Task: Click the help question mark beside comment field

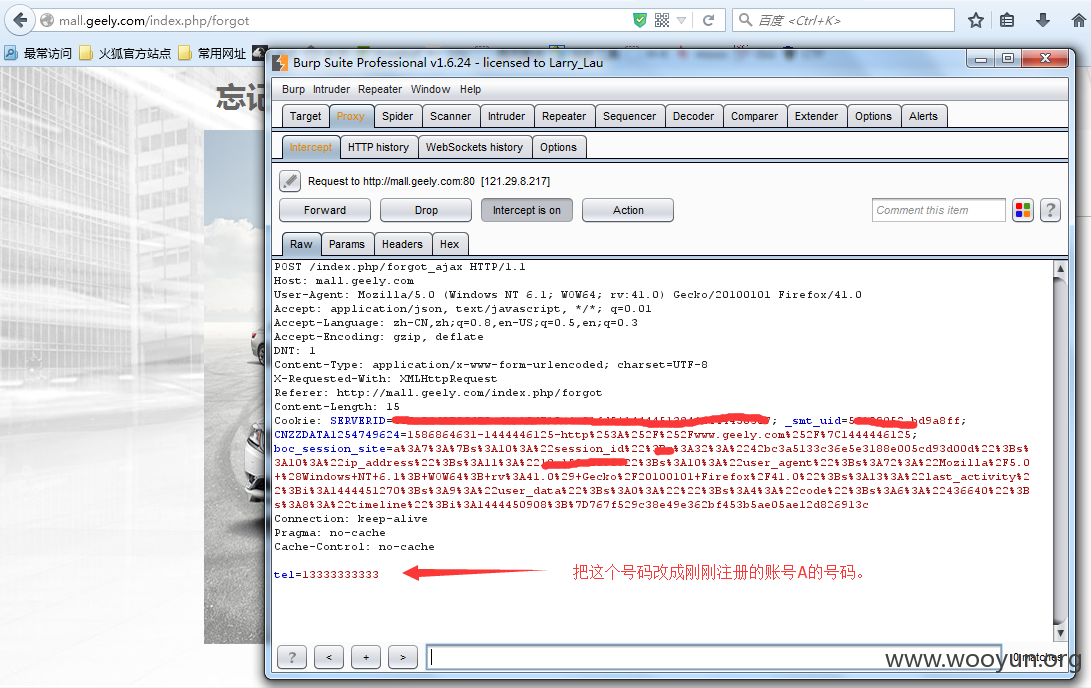Action: click(1051, 210)
